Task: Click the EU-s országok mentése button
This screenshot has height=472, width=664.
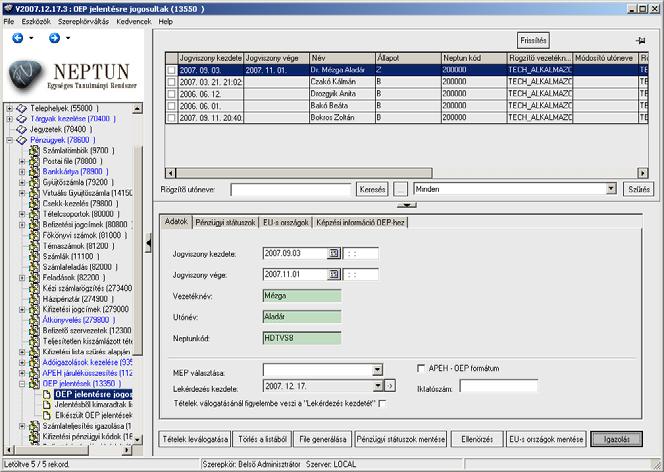Action: (546, 439)
